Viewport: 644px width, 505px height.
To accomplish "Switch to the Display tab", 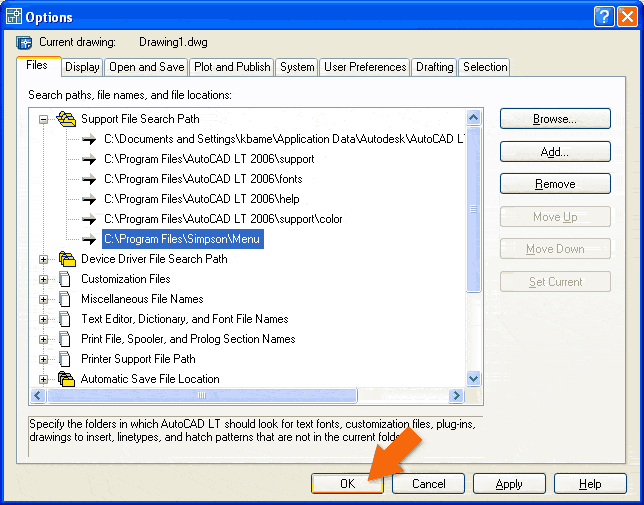I will [82, 67].
